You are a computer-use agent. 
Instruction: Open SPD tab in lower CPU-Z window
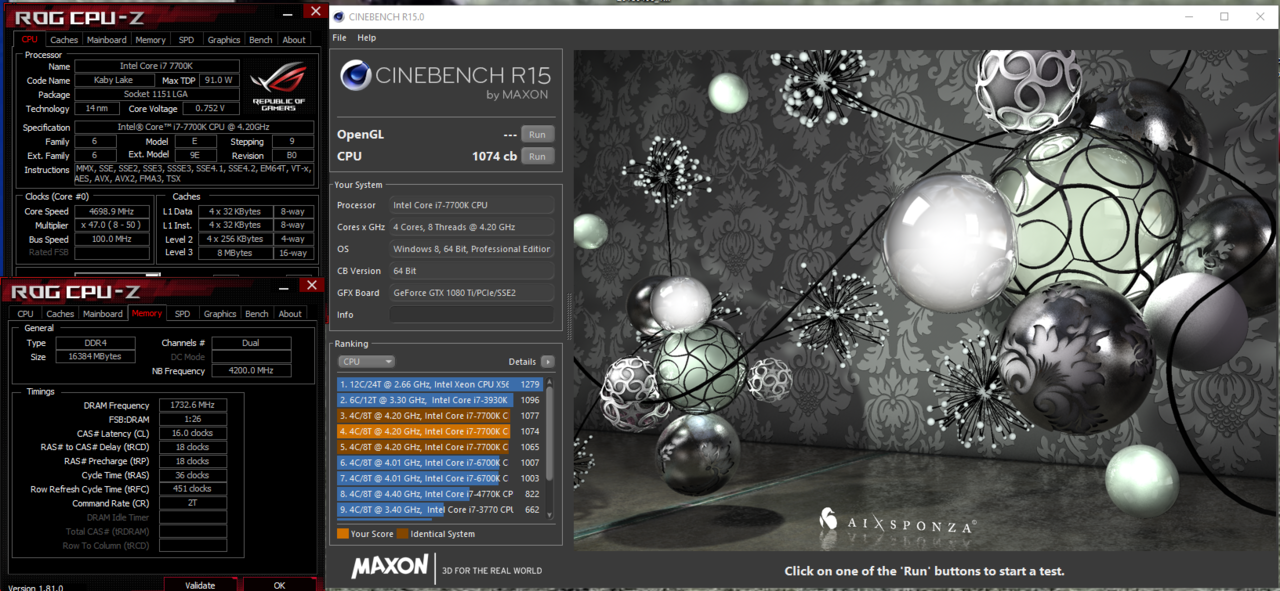coord(182,314)
